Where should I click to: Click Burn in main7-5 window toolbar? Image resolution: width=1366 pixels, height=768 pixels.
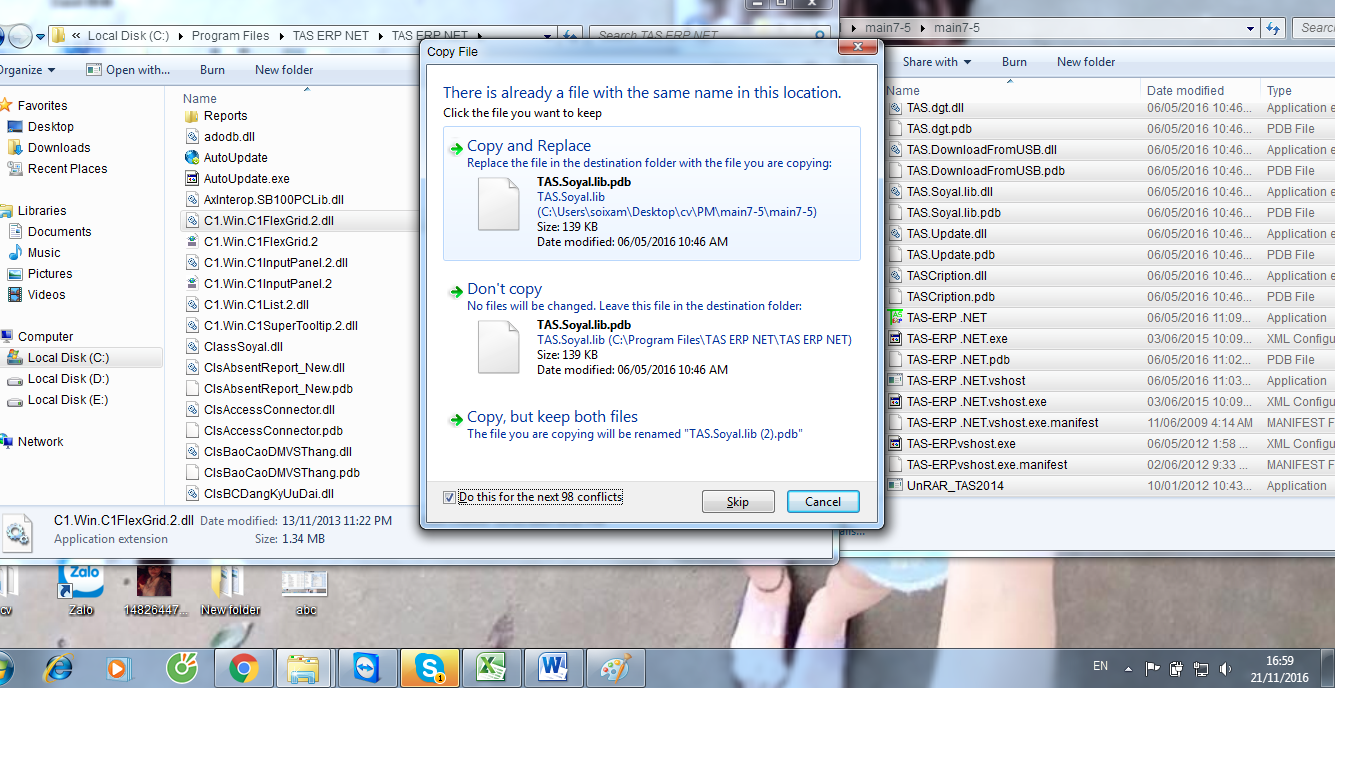tap(1014, 62)
